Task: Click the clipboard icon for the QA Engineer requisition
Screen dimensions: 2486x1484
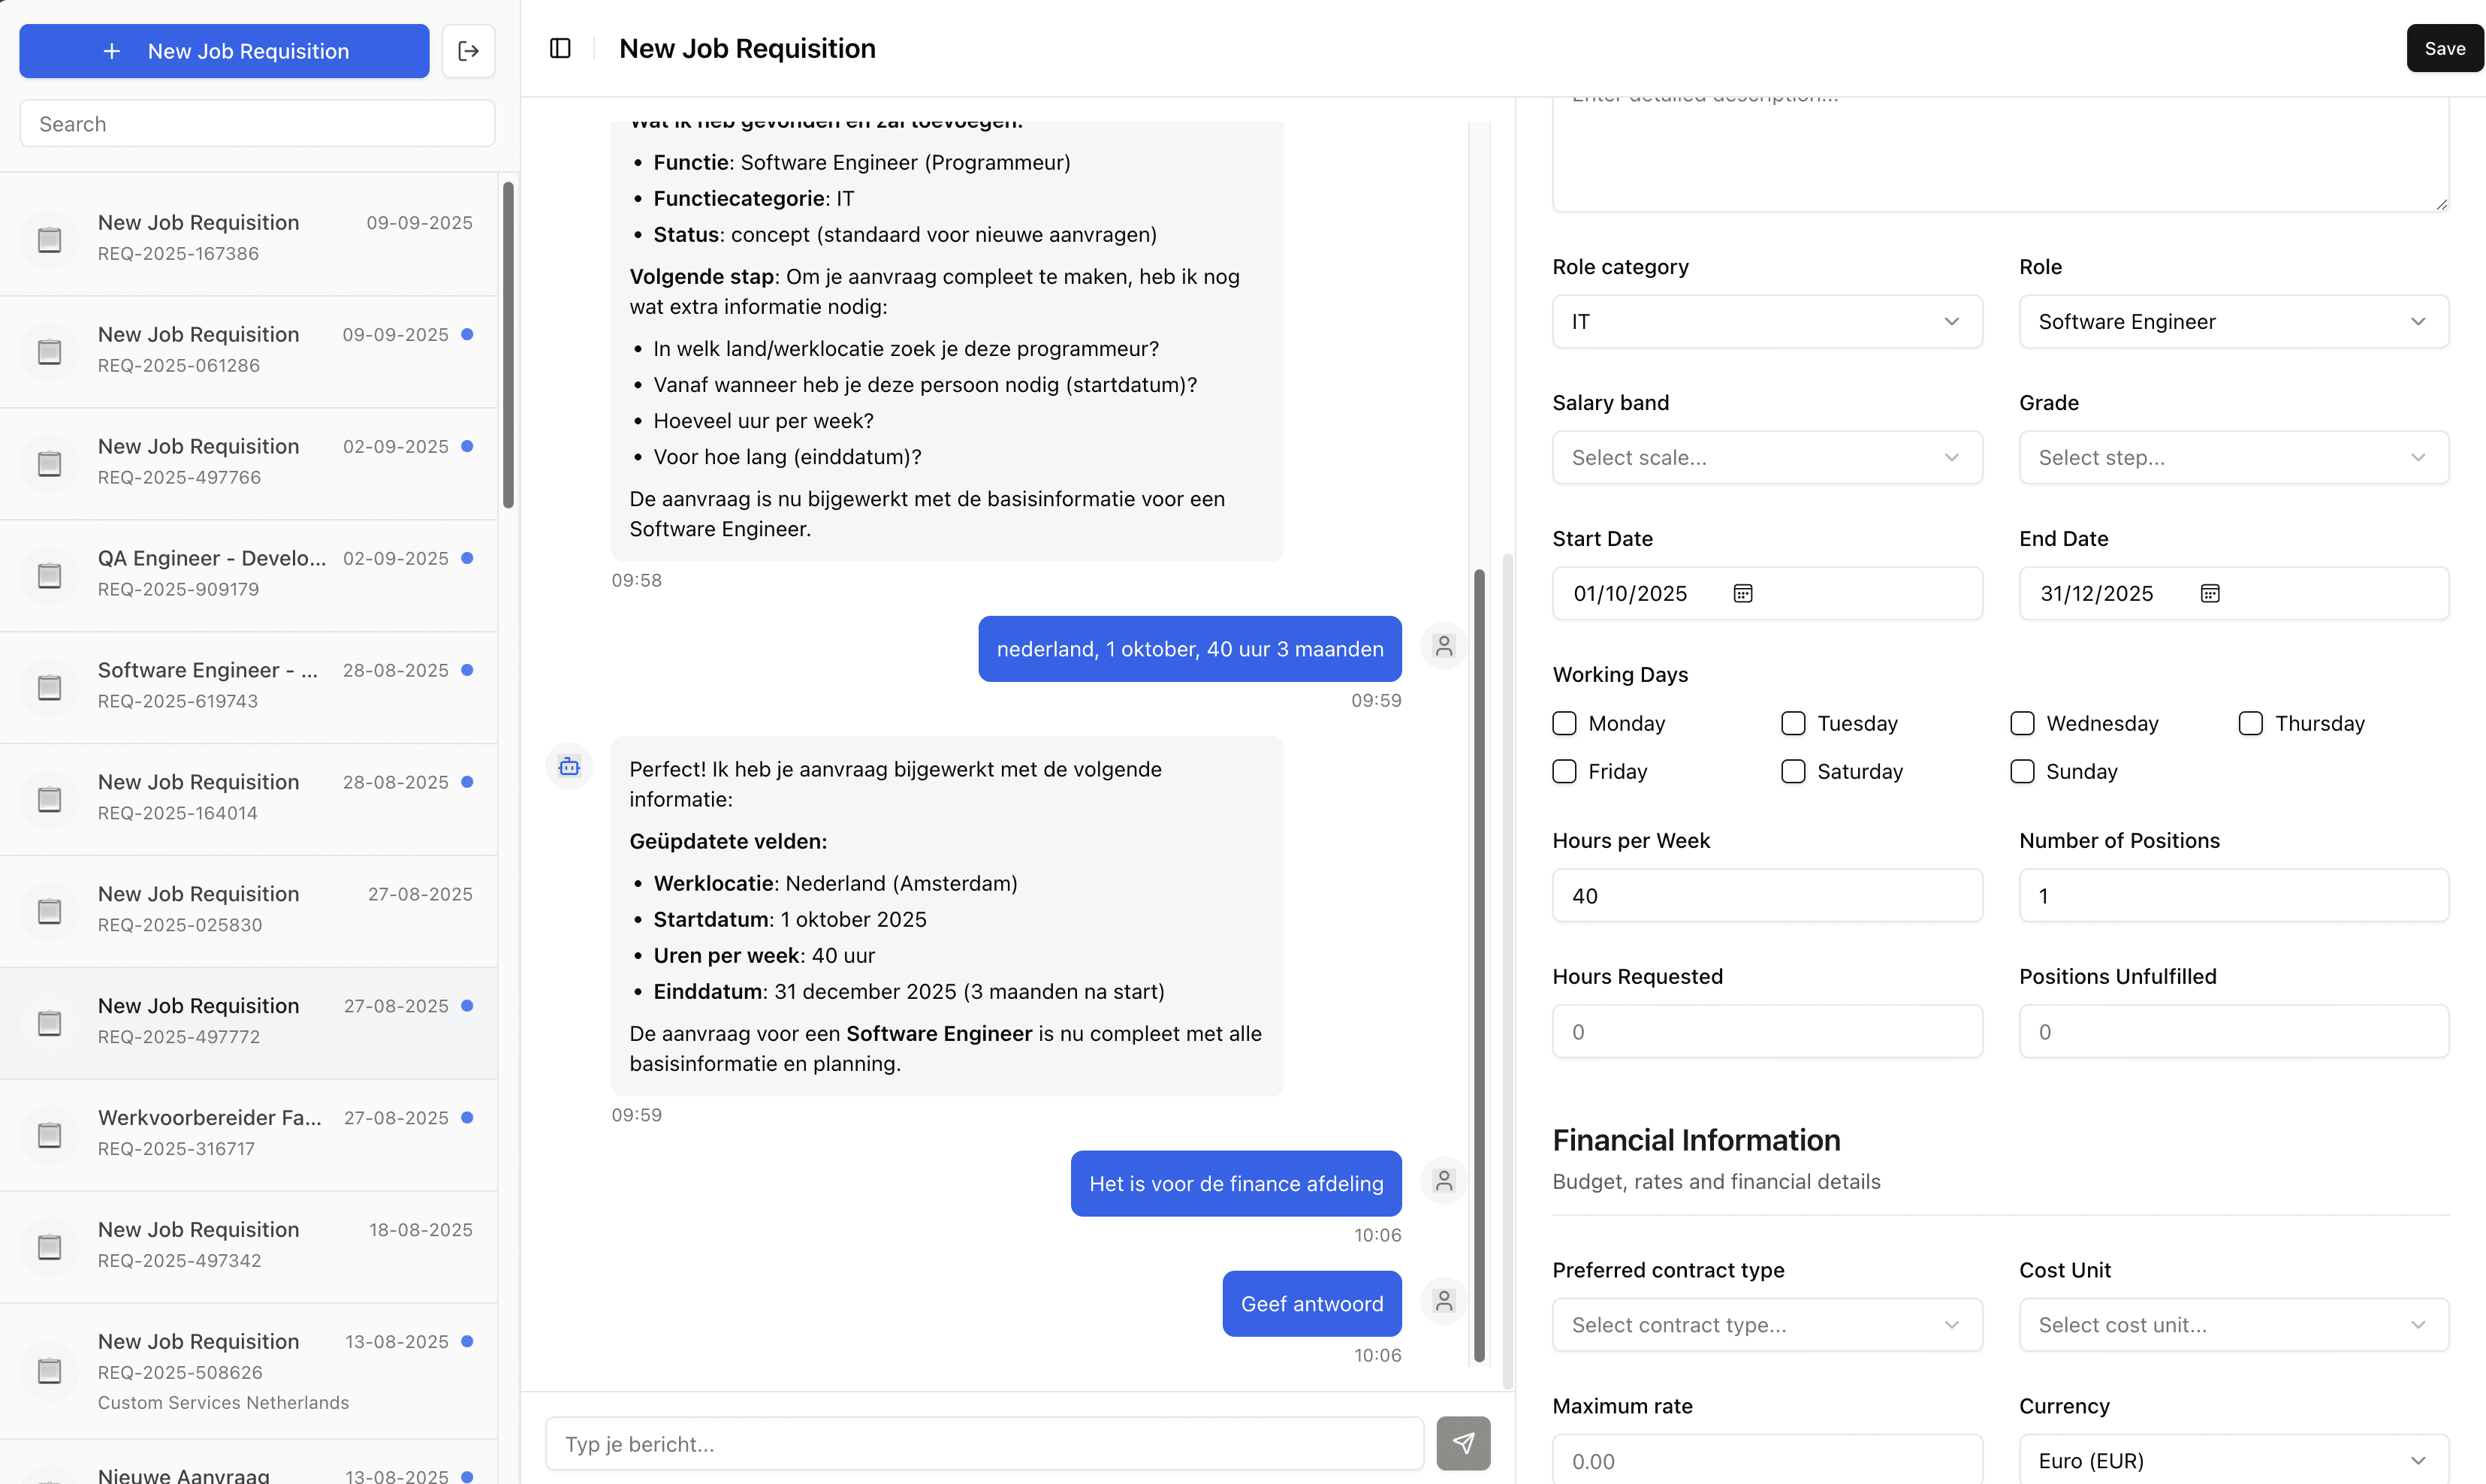Action: [x=49, y=575]
